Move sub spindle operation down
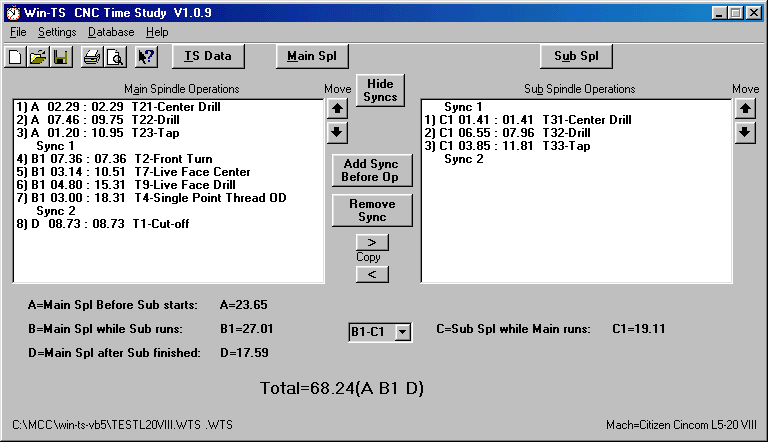This screenshot has height=442, width=768. pos(744,132)
